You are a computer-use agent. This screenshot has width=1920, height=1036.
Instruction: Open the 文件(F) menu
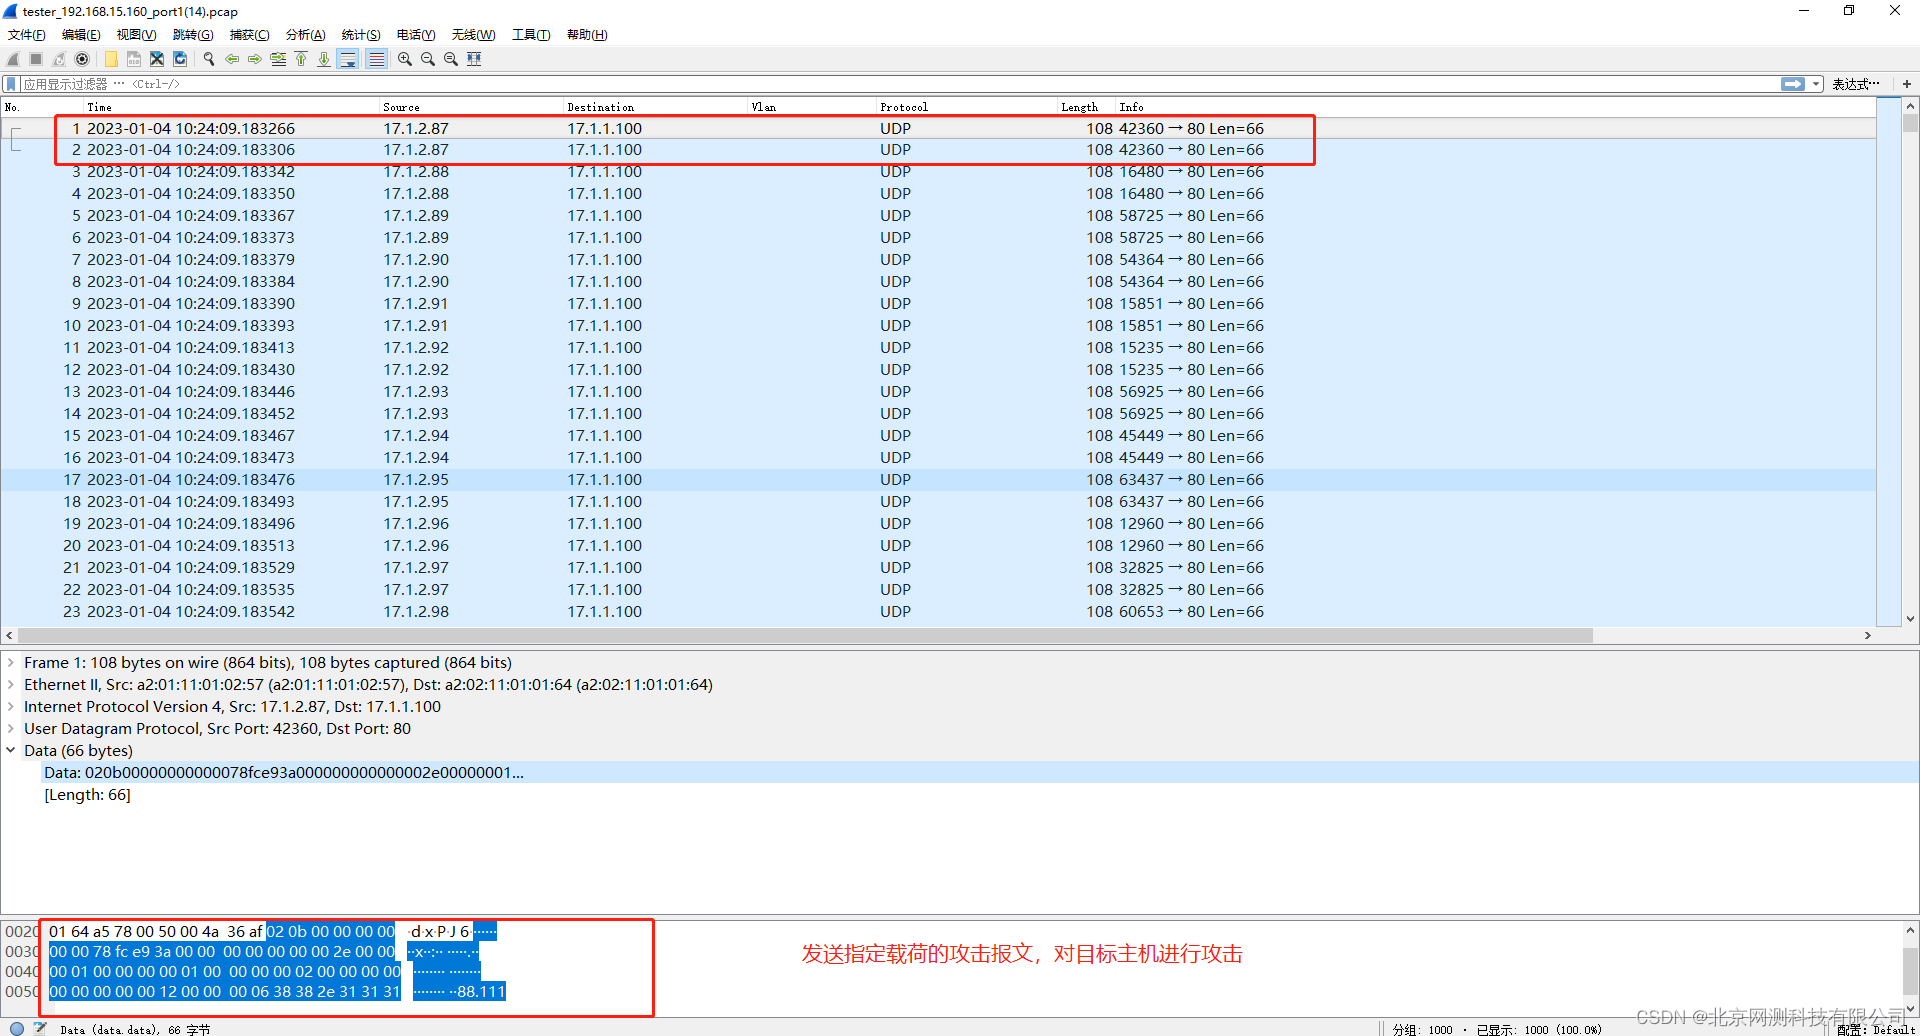(27, 35)
